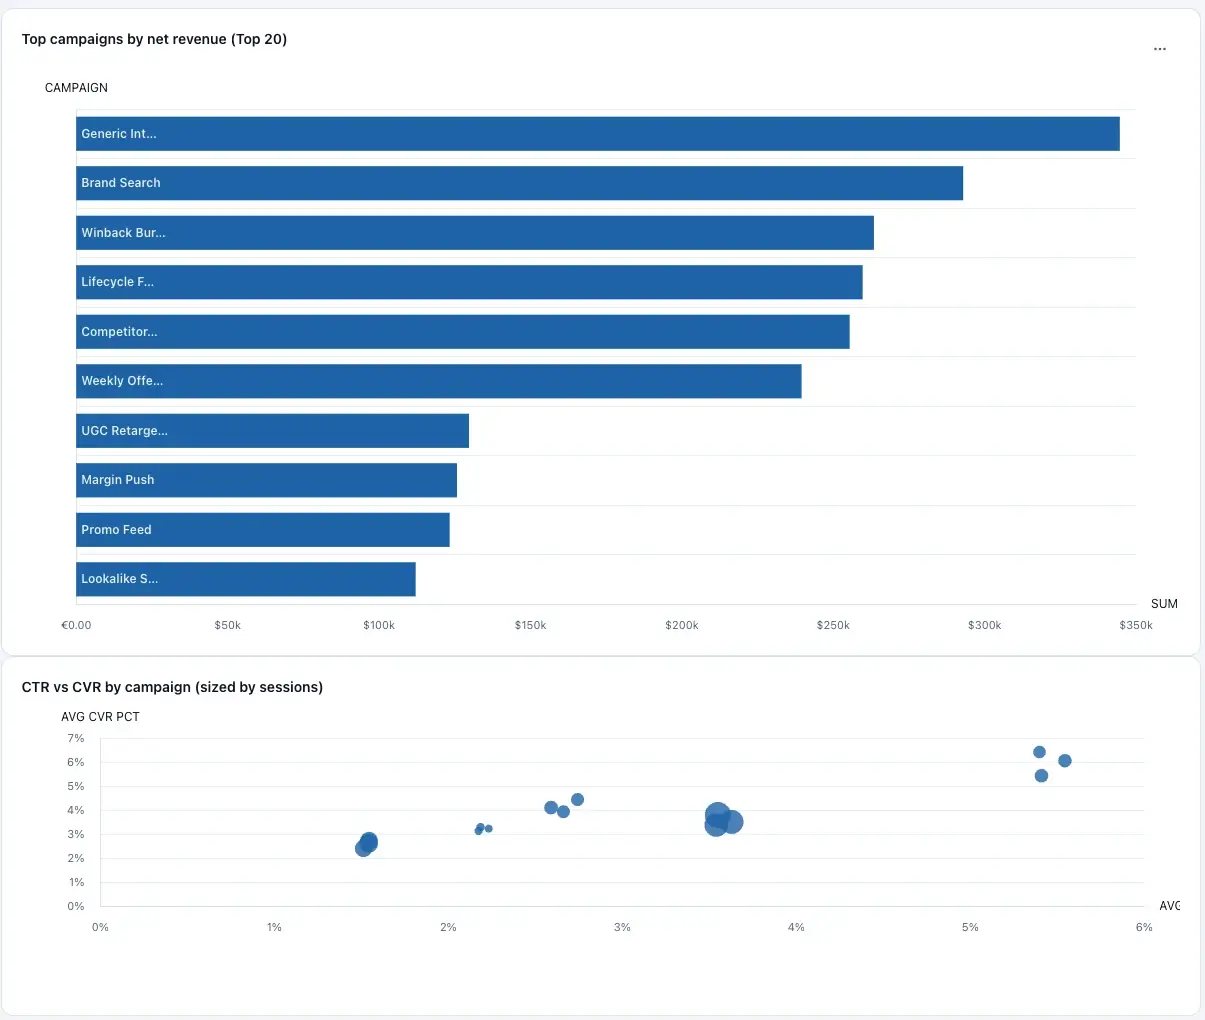1205x1020 pixels.
Task: Select the UGC Retarge... bar
Action: coord(273,430)
